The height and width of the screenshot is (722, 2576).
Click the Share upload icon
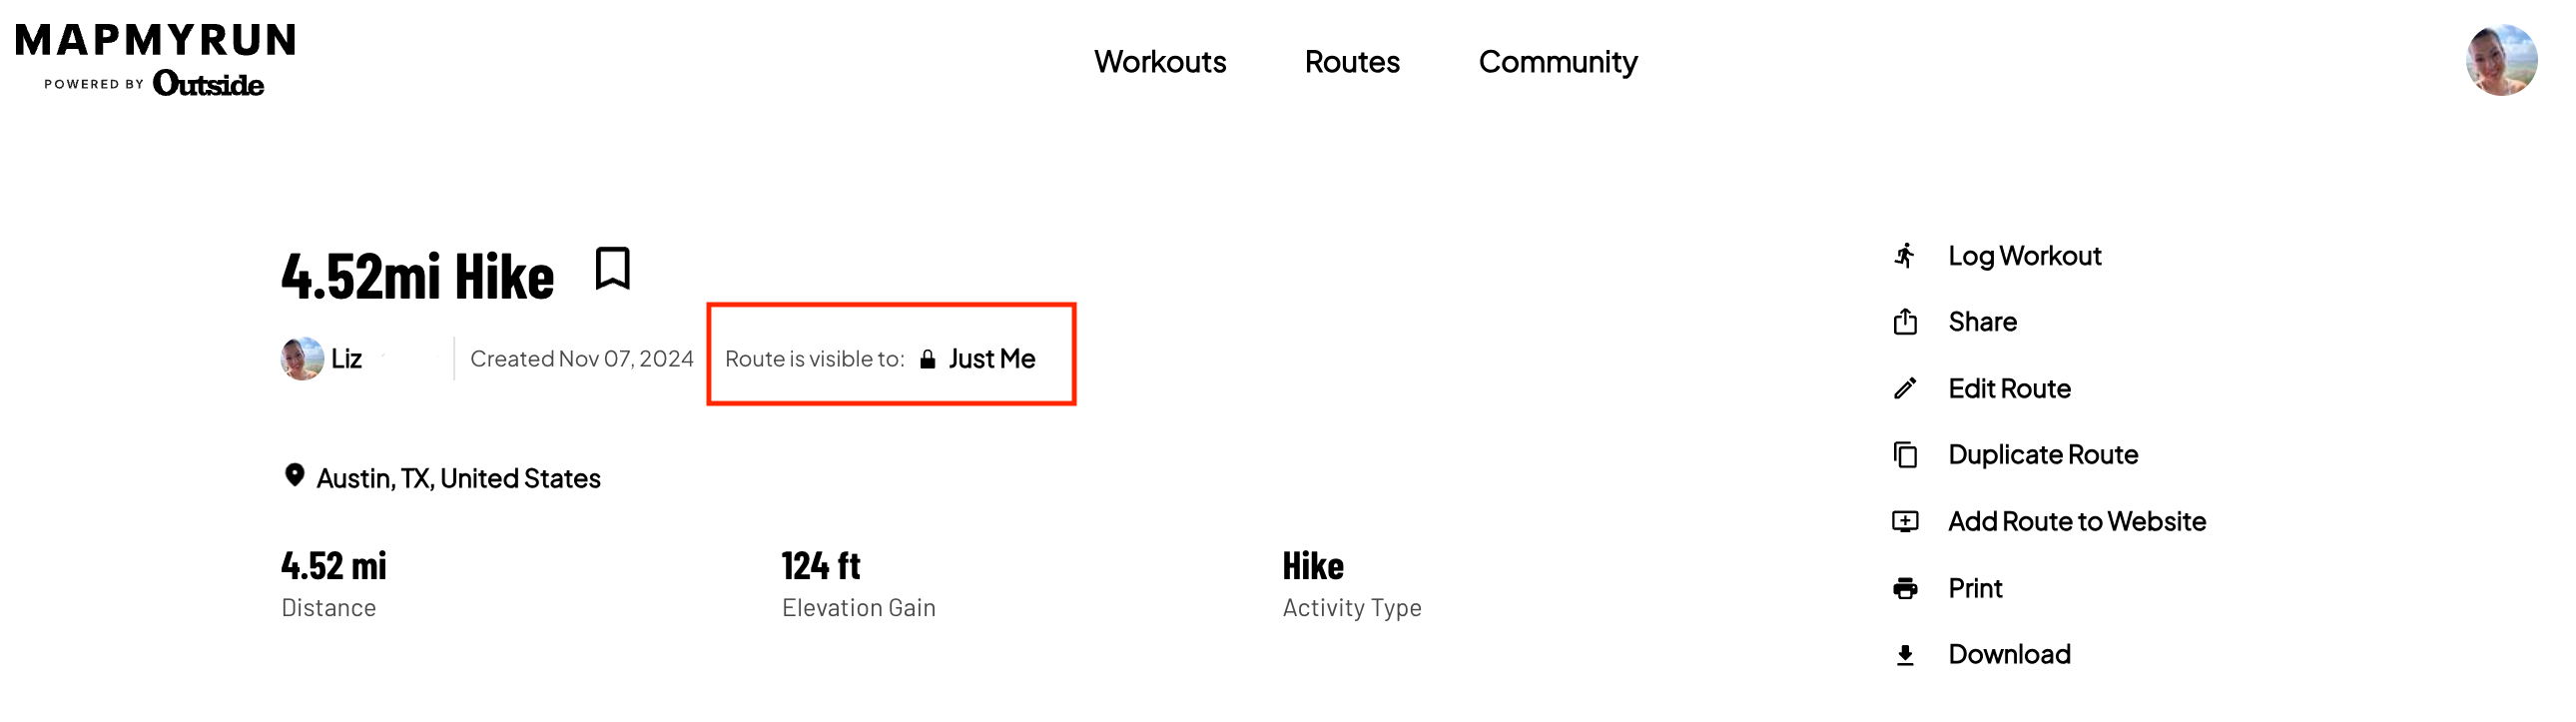pos(1905,322)
